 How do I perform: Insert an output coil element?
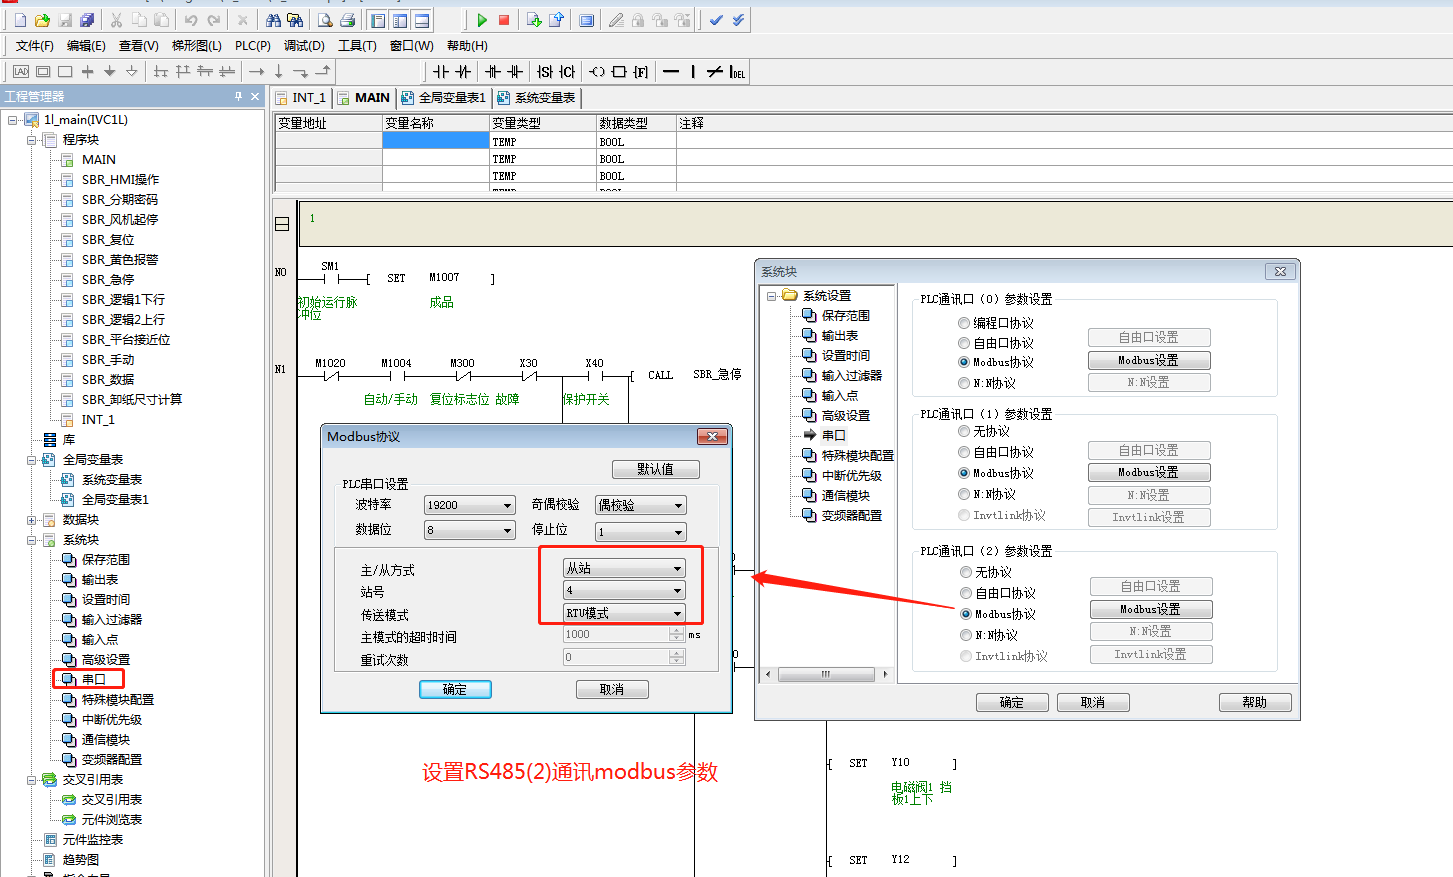597,72
